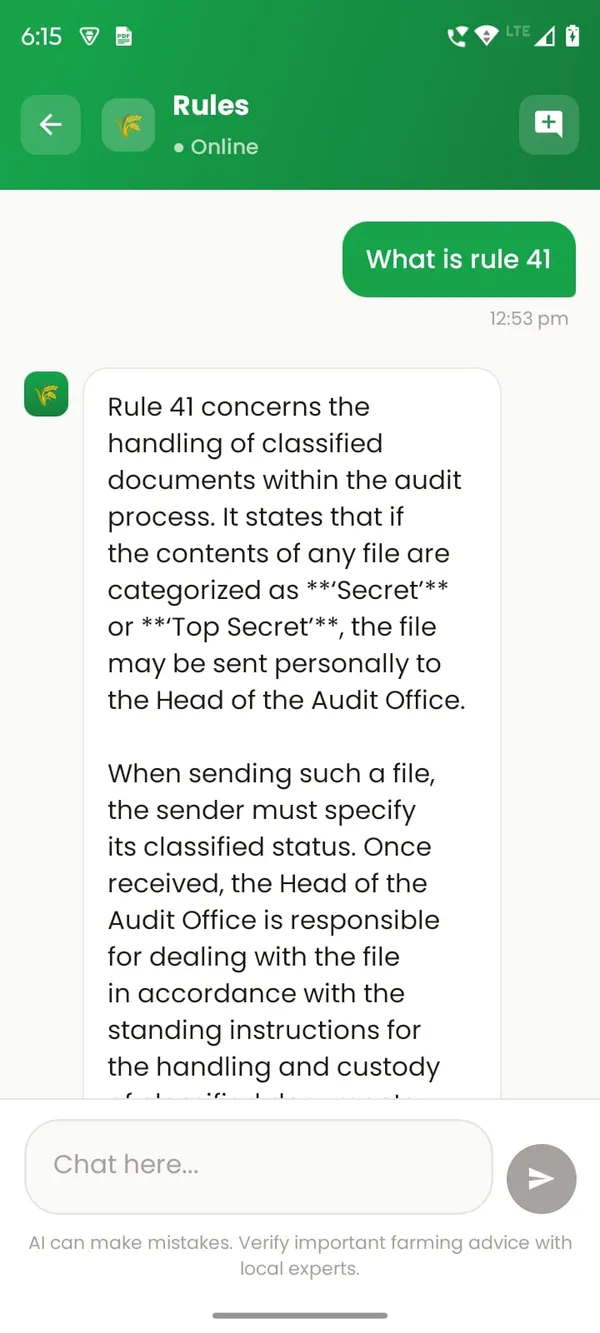Tap the bottom navigation gesture handle
This screenshot has width=600, height=1333.
click(x=300, y=1315)
